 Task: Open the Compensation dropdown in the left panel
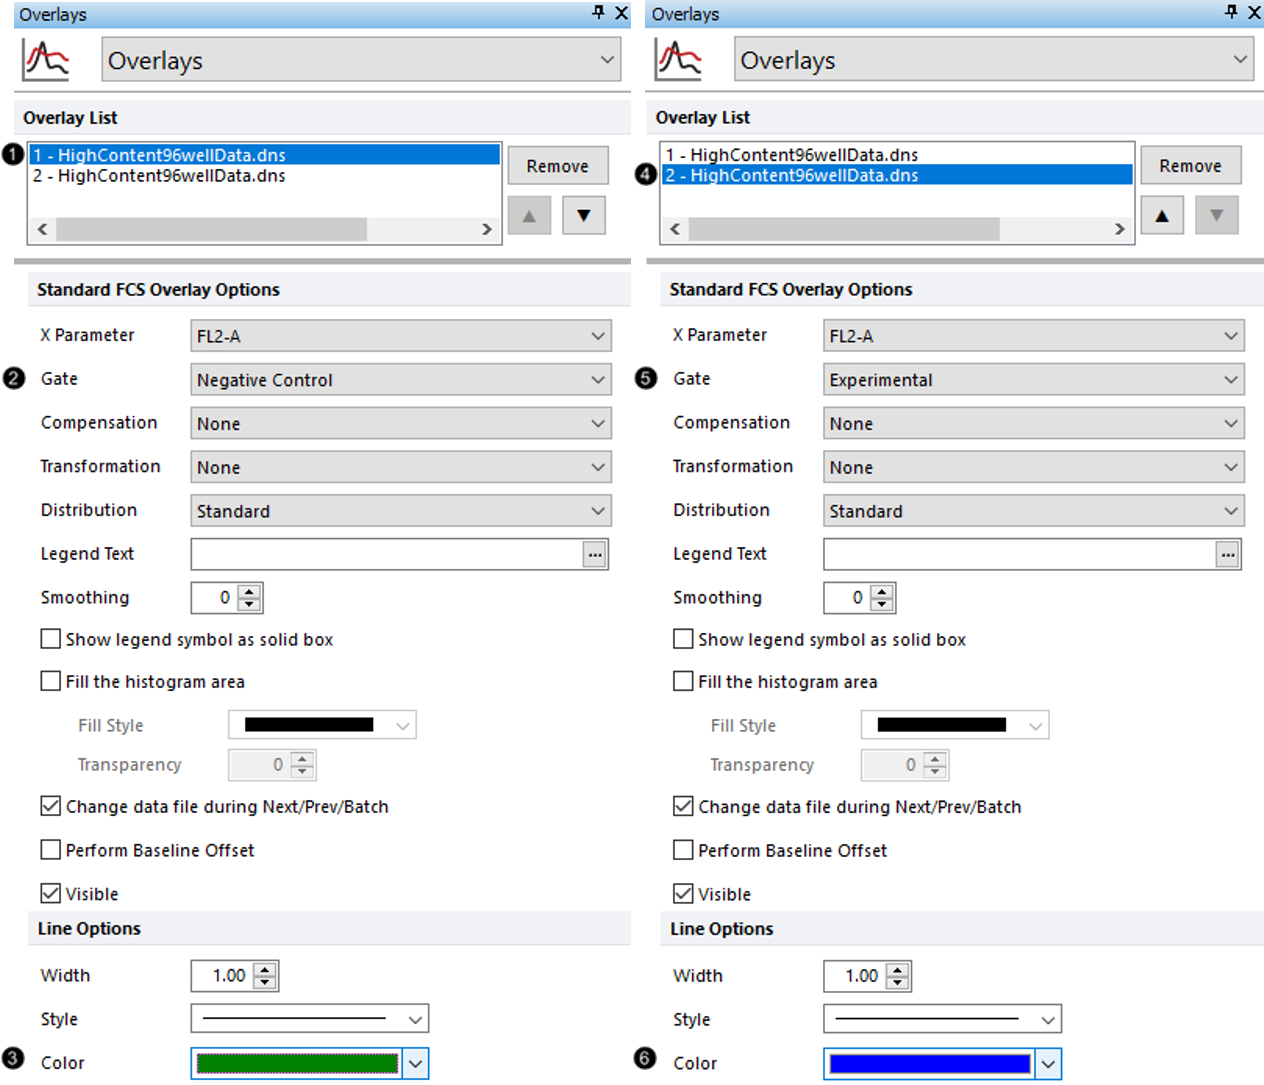click(401, 424)
